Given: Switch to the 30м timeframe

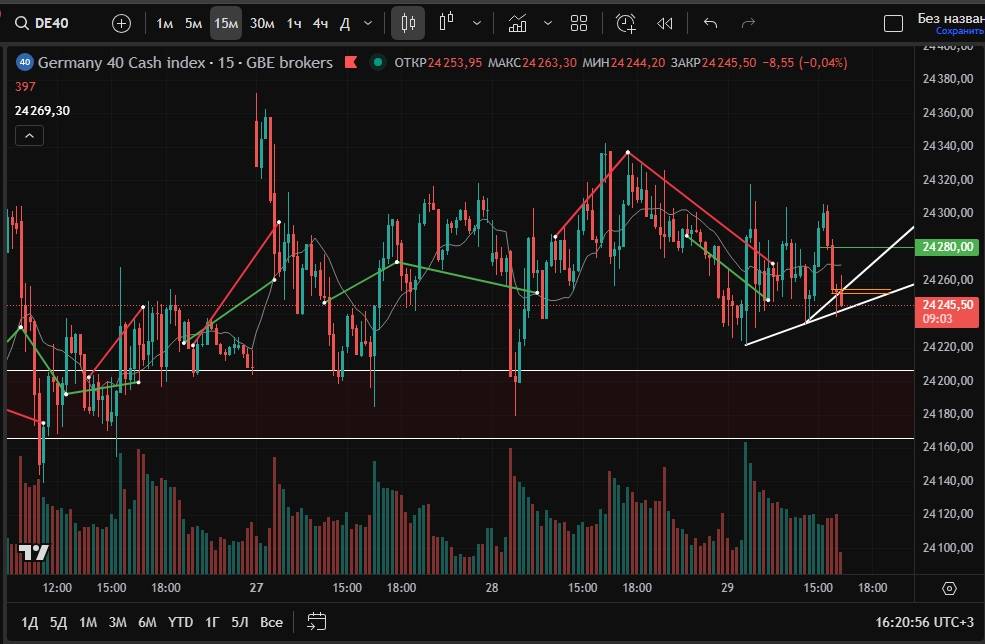Looking at the screenshot, I should coord(262,23).
